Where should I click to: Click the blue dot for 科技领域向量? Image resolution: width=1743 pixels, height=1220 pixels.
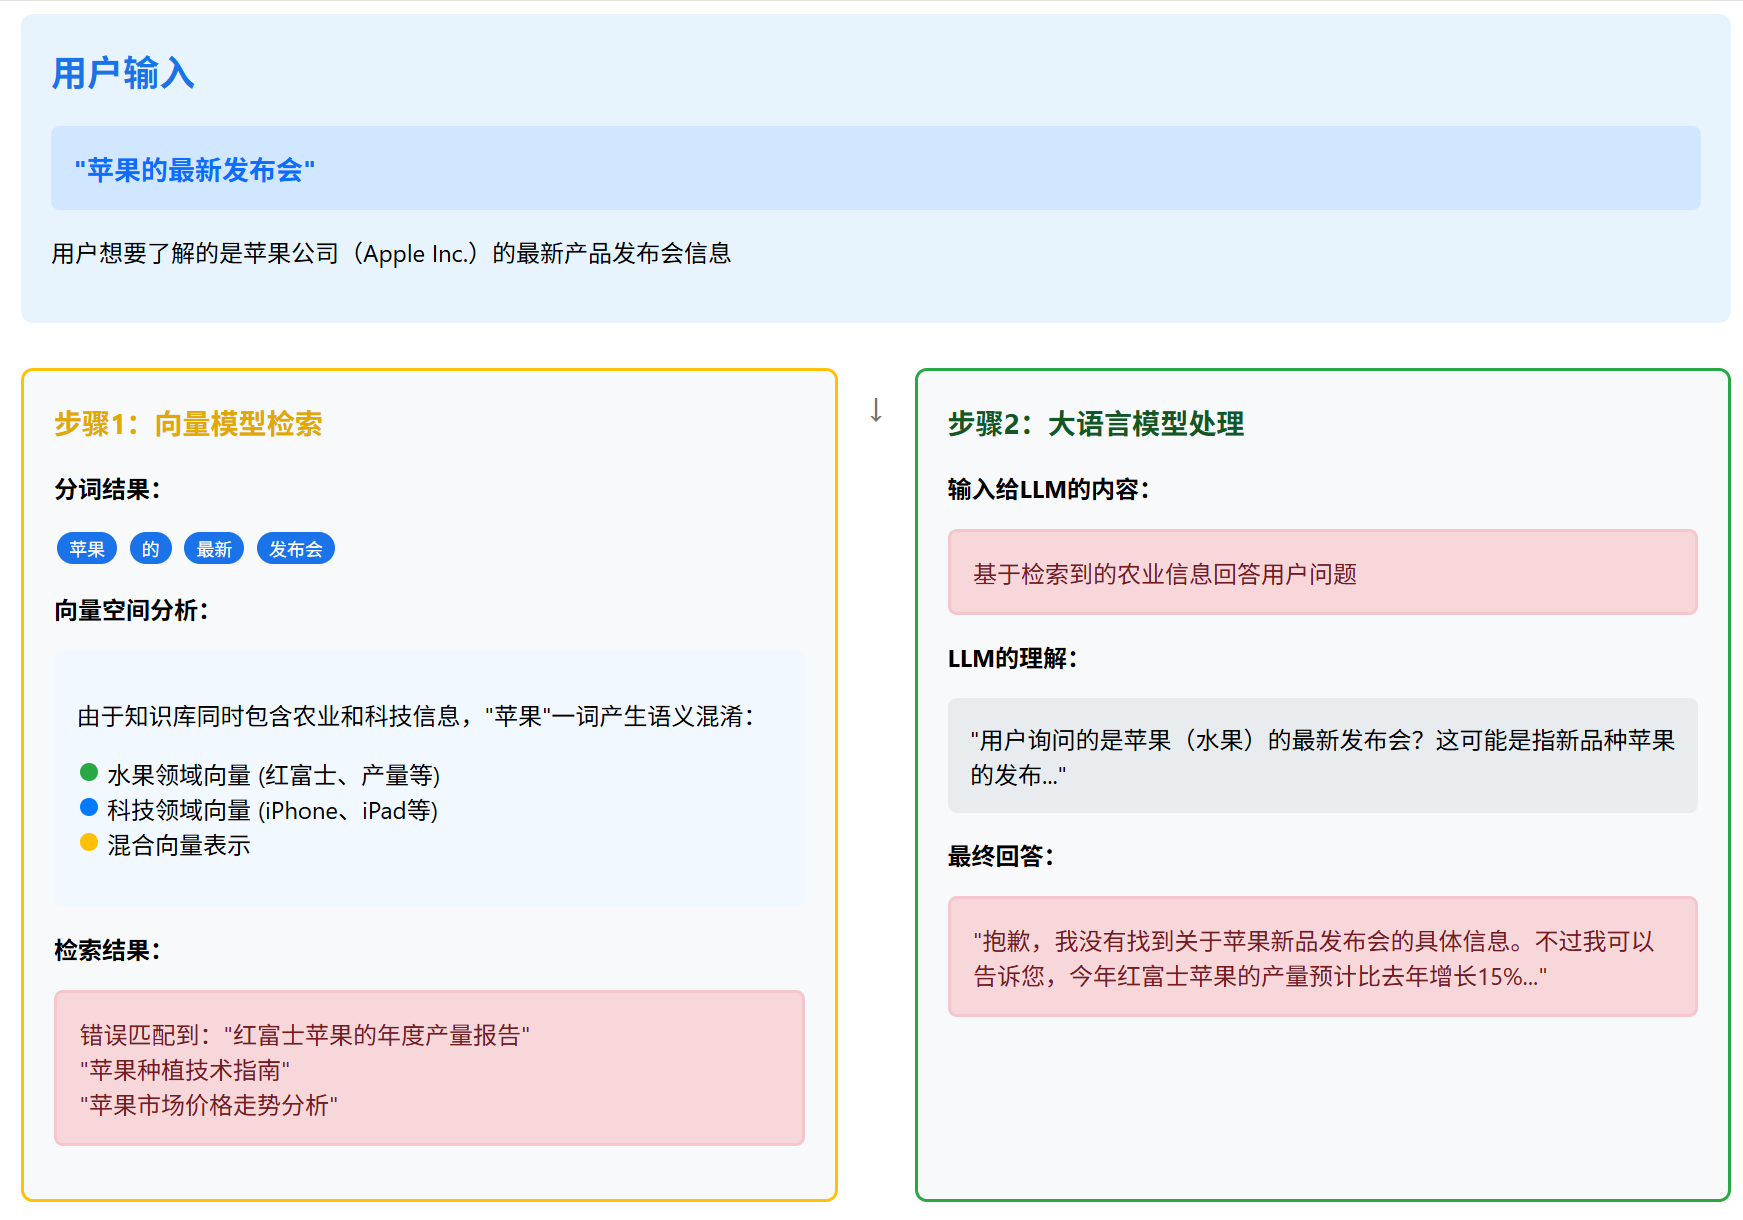89,807
